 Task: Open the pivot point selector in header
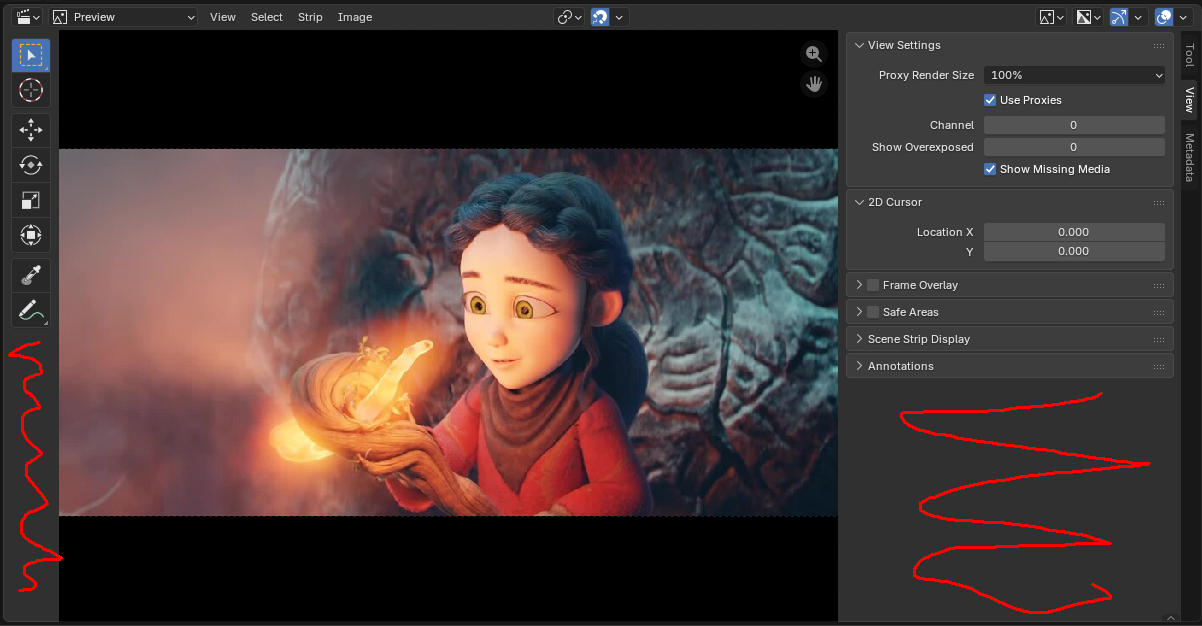(x=570, y=17)
